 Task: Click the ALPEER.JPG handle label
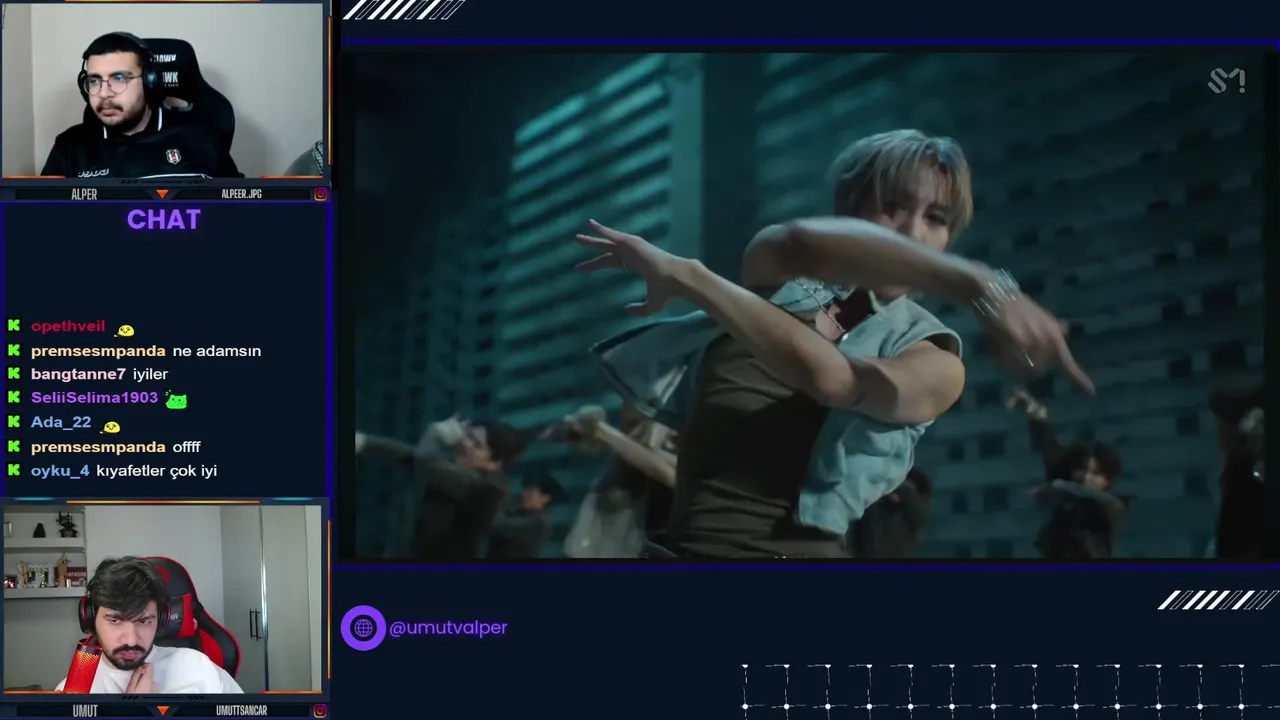pos(241,194)
